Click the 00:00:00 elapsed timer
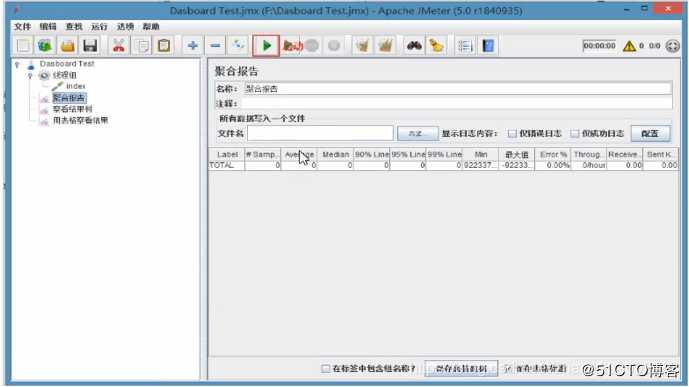The width and height of the screenshot is (689, 387). click(599, 46)
